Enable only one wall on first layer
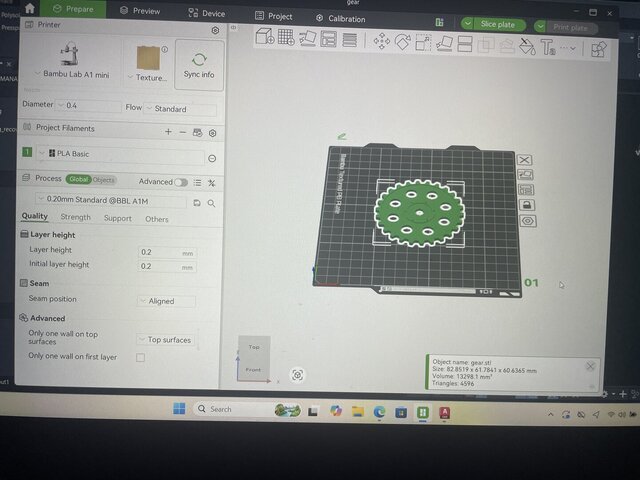The image size is (640, 480). coord(140,357)
